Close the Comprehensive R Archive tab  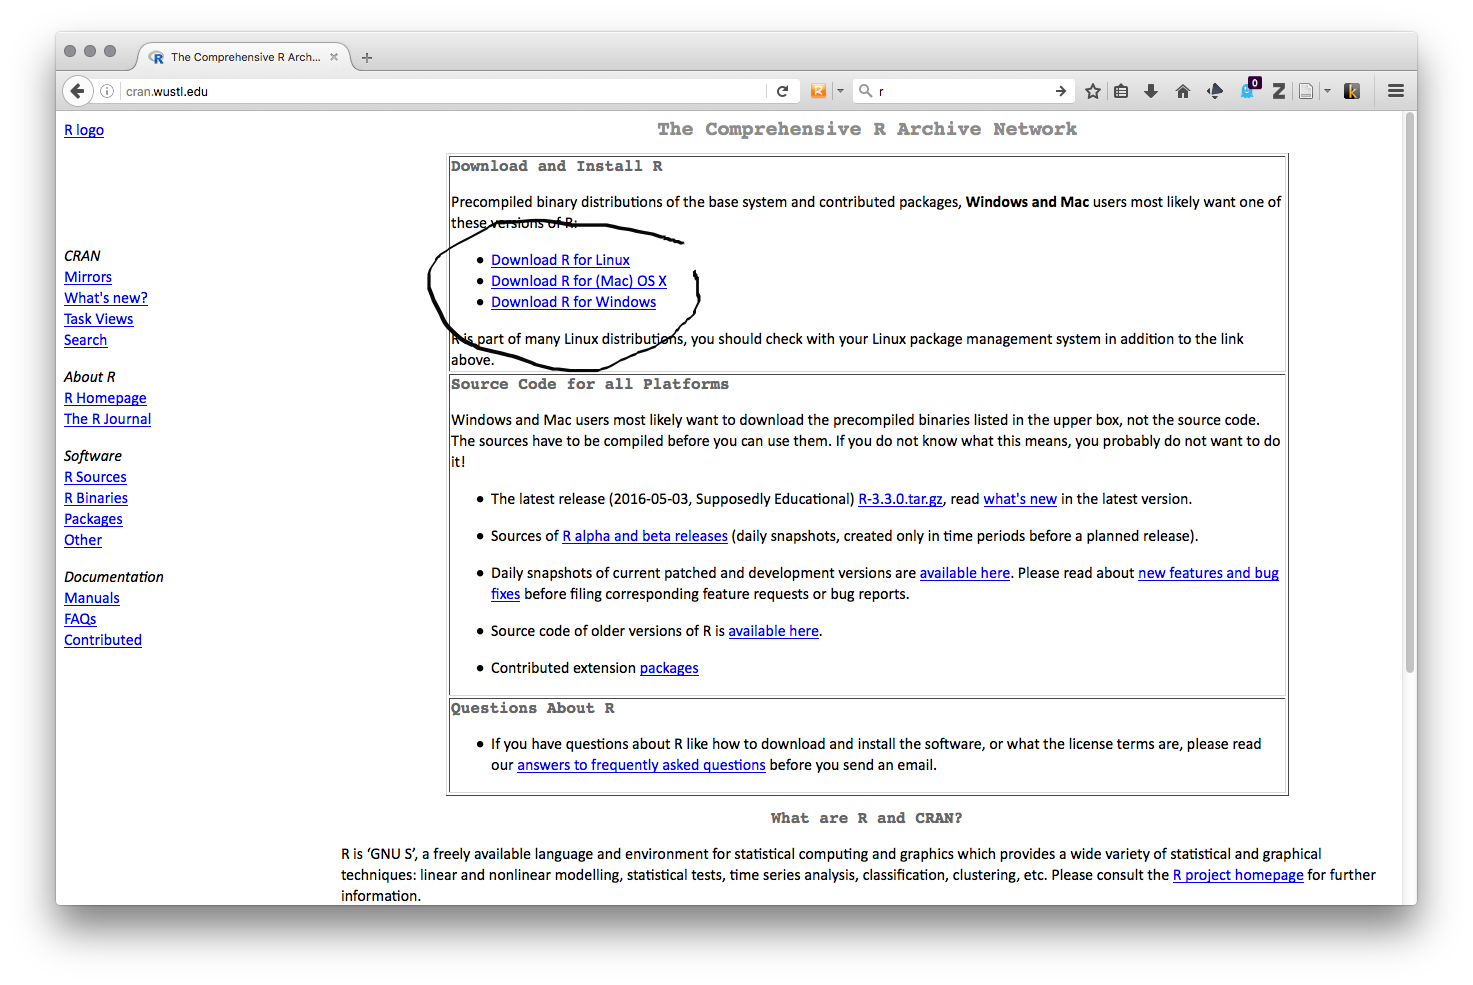point(334,57)
